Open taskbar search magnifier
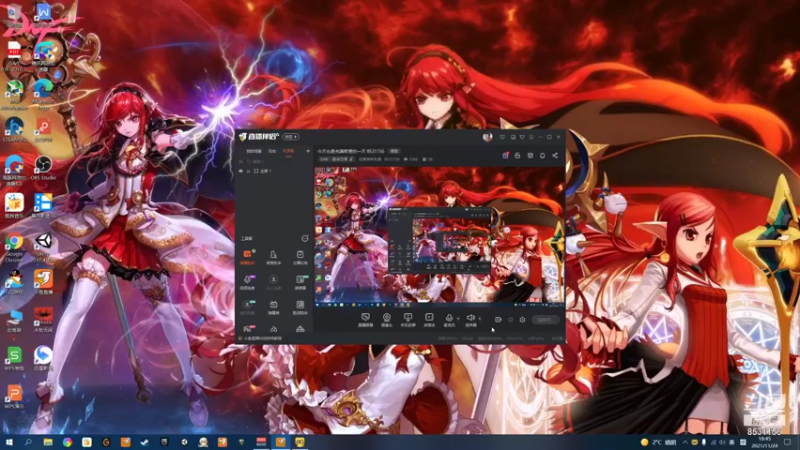800x450 pixels. pyautogui.click(x=28, y=442)
